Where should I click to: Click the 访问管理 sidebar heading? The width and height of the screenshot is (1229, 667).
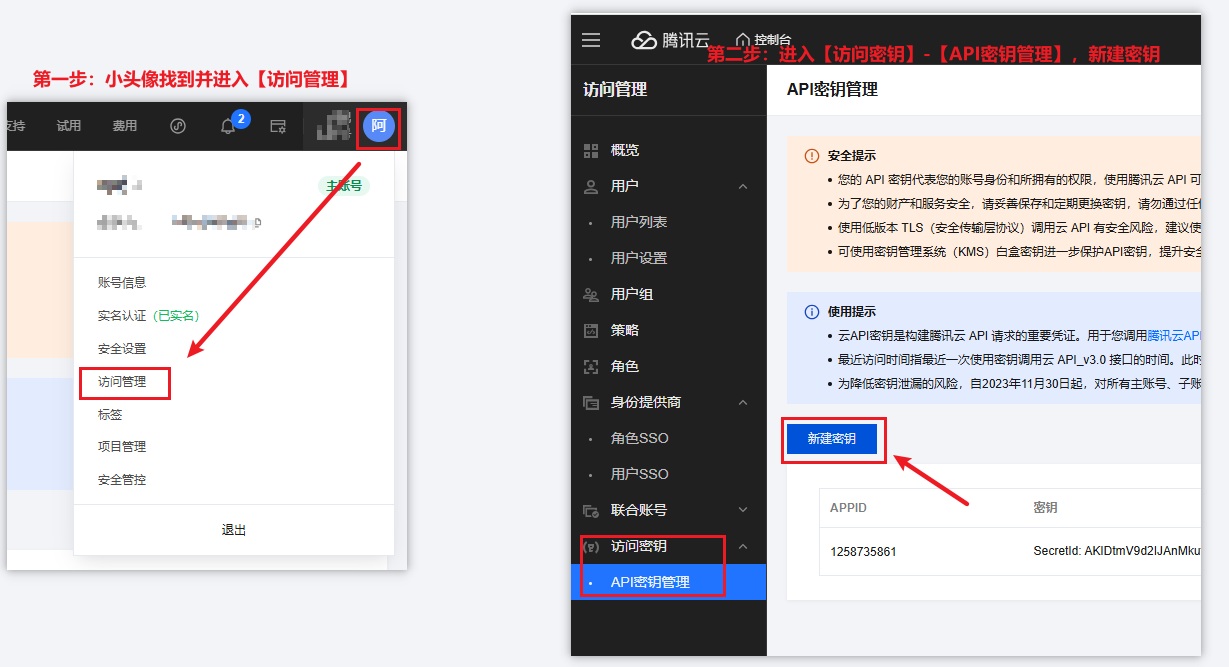[x=615, y=89]
